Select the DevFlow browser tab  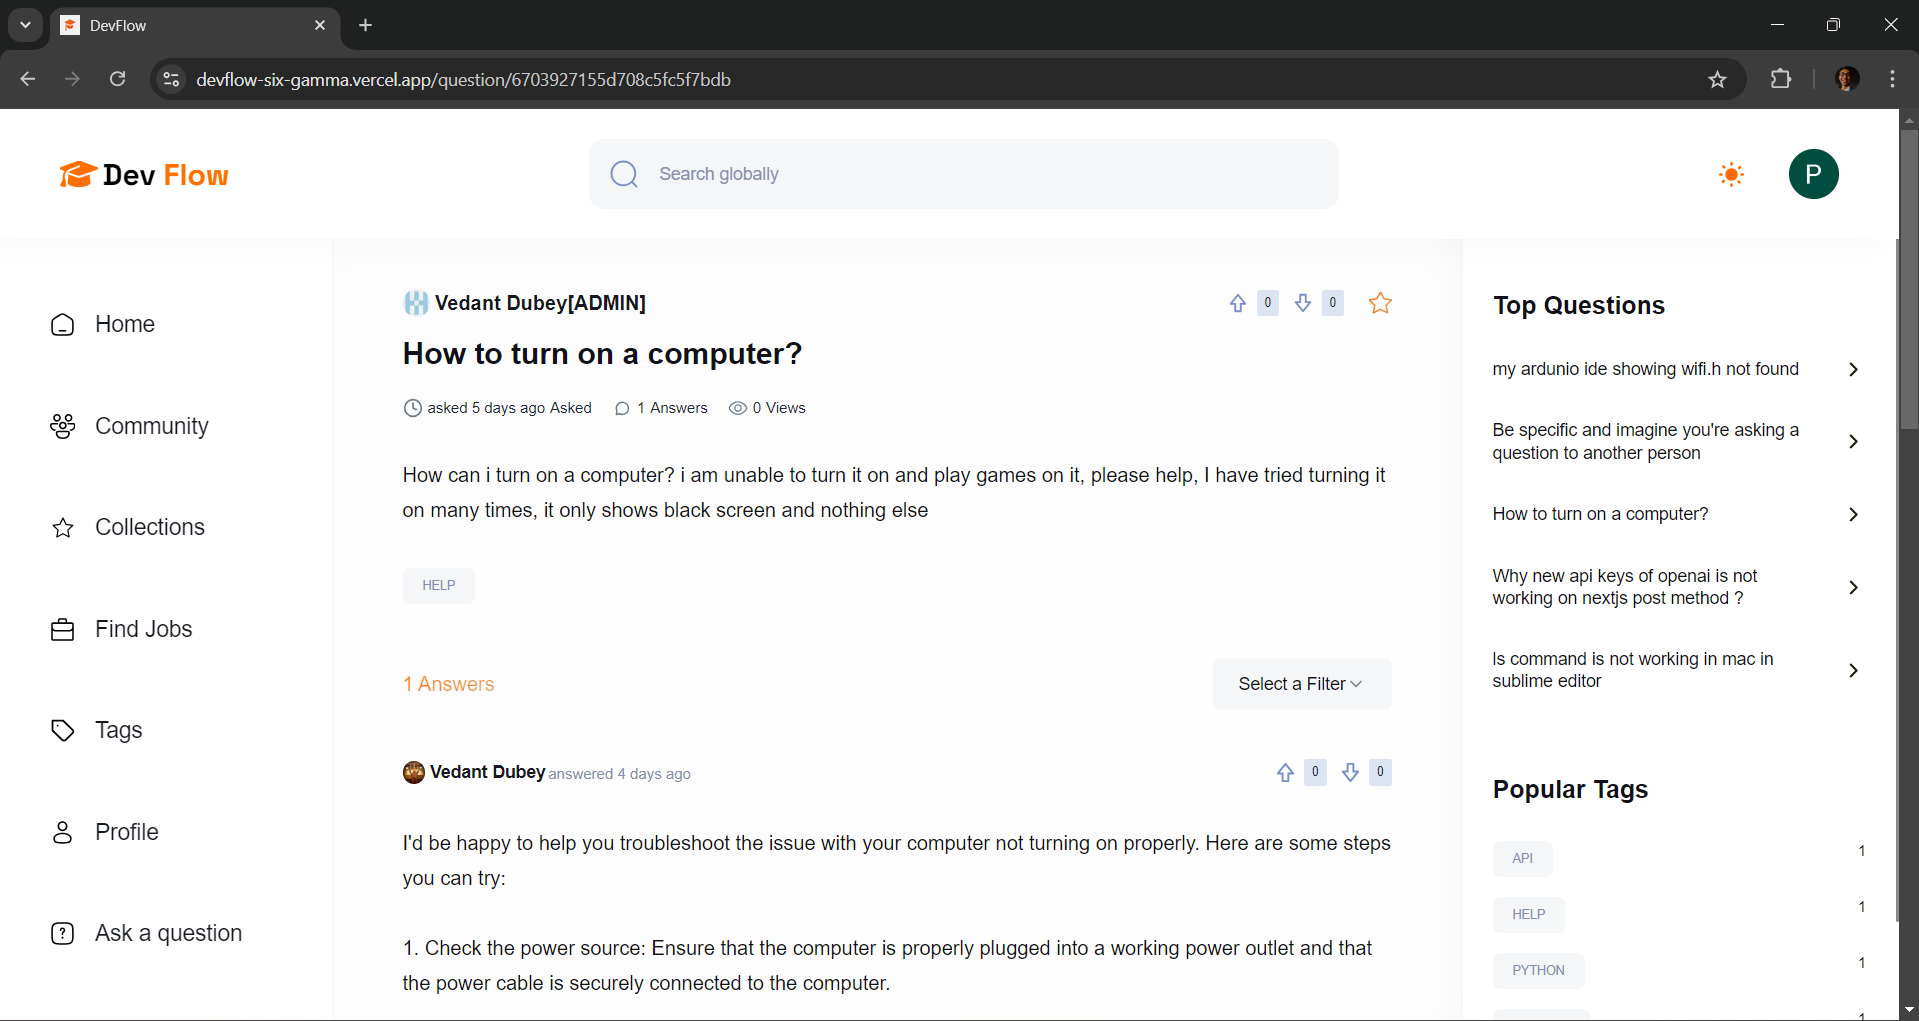pos(195,25)
